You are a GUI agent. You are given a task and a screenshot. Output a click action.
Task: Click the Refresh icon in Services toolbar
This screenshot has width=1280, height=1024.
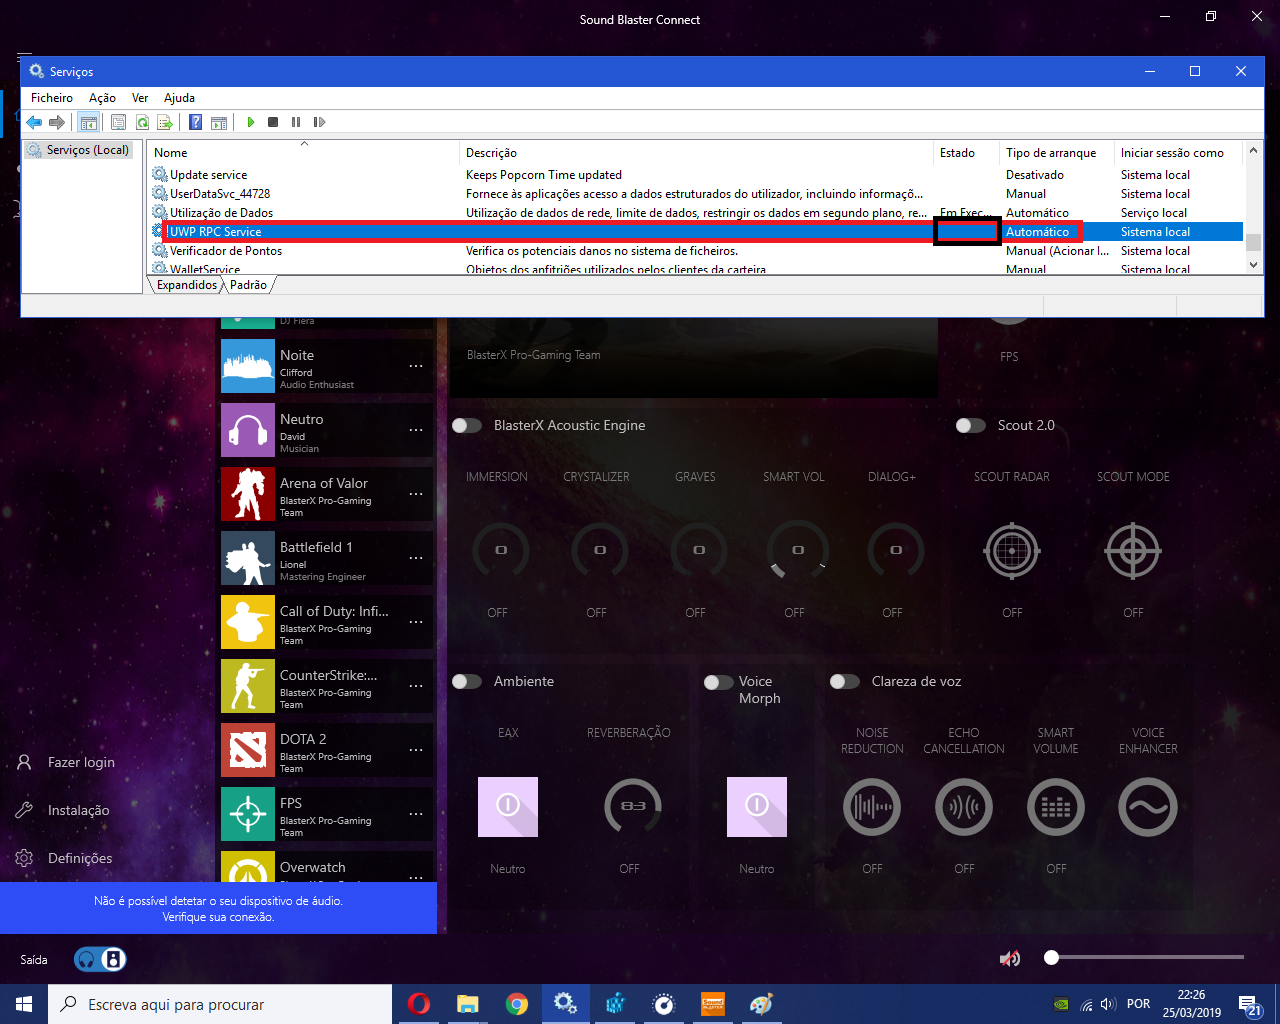[142, 122]
